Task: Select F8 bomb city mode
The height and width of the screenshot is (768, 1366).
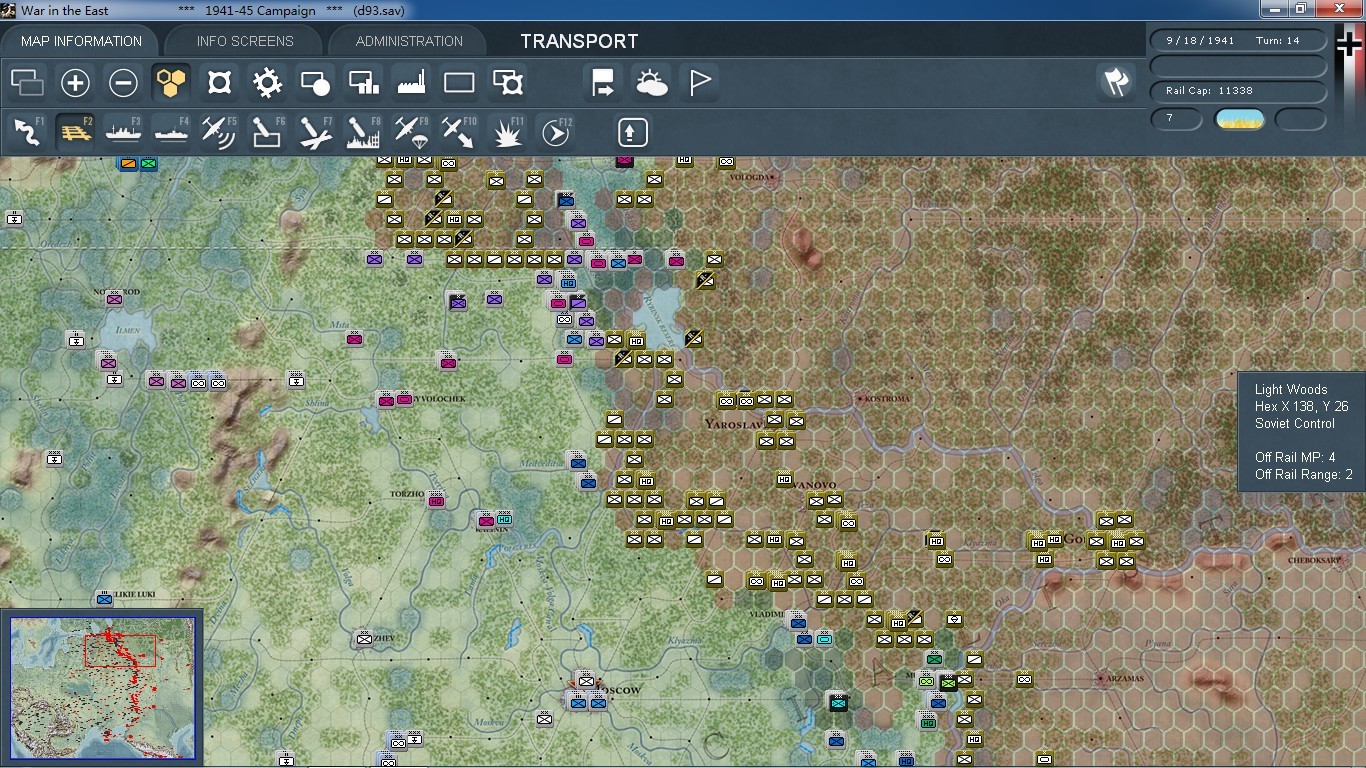Action: [x=363, y=132]
